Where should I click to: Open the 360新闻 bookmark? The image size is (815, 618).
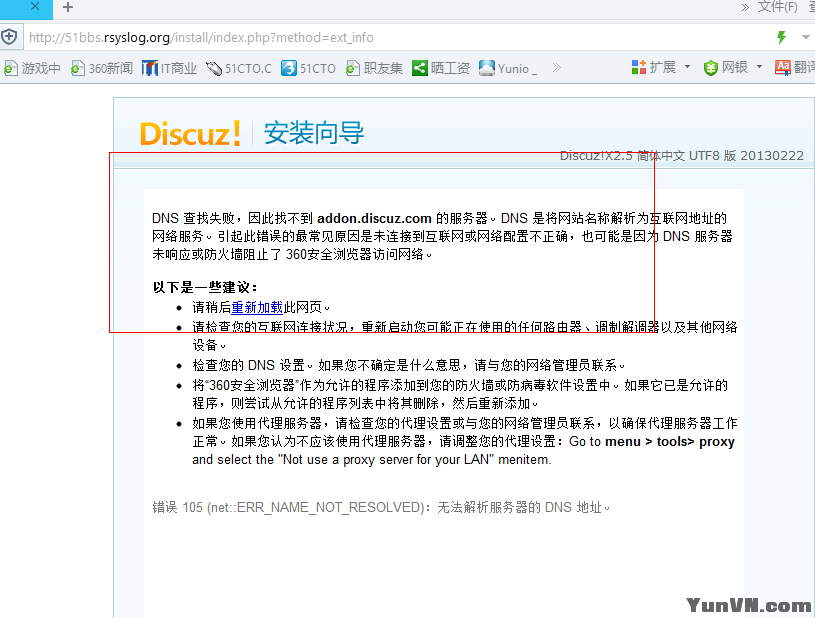coord(101,68)
